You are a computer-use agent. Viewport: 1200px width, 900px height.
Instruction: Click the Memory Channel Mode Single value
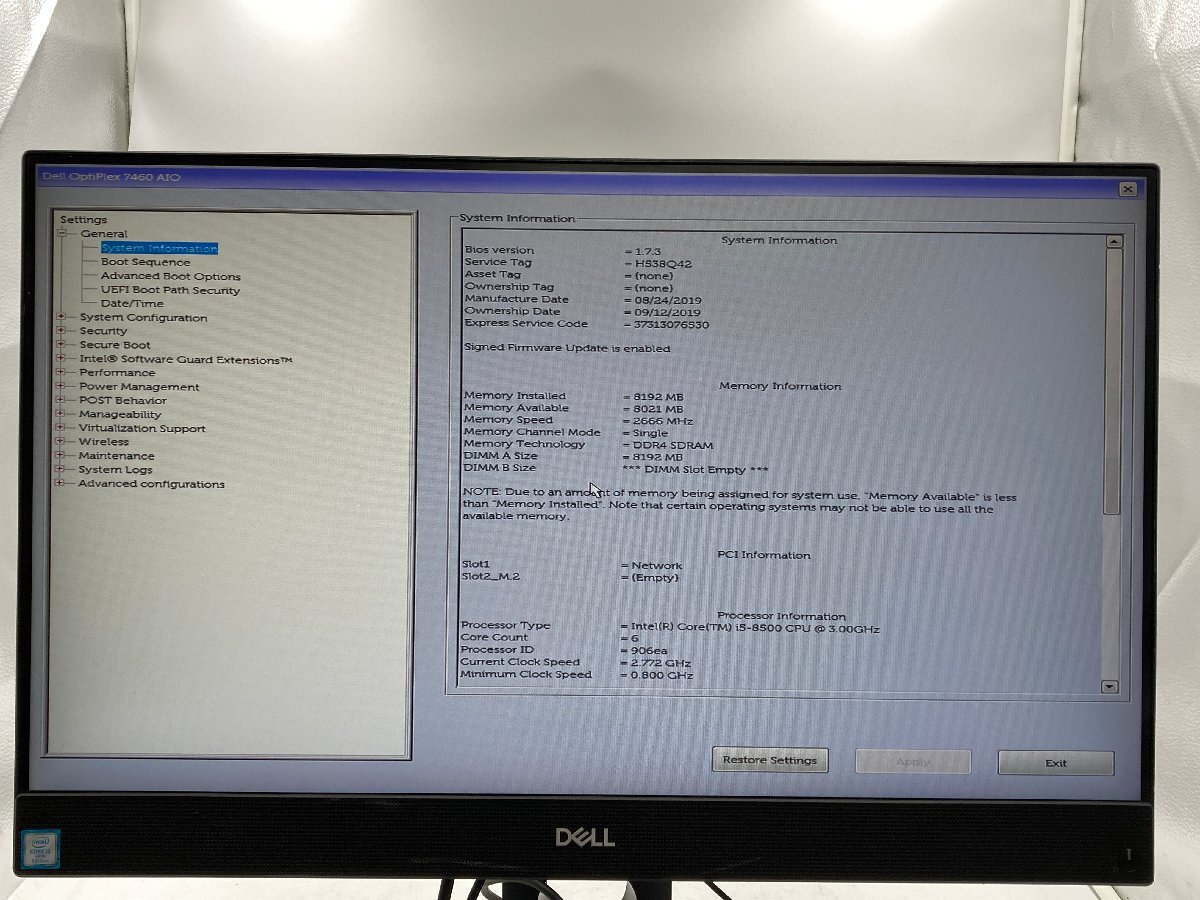point(651,433)
